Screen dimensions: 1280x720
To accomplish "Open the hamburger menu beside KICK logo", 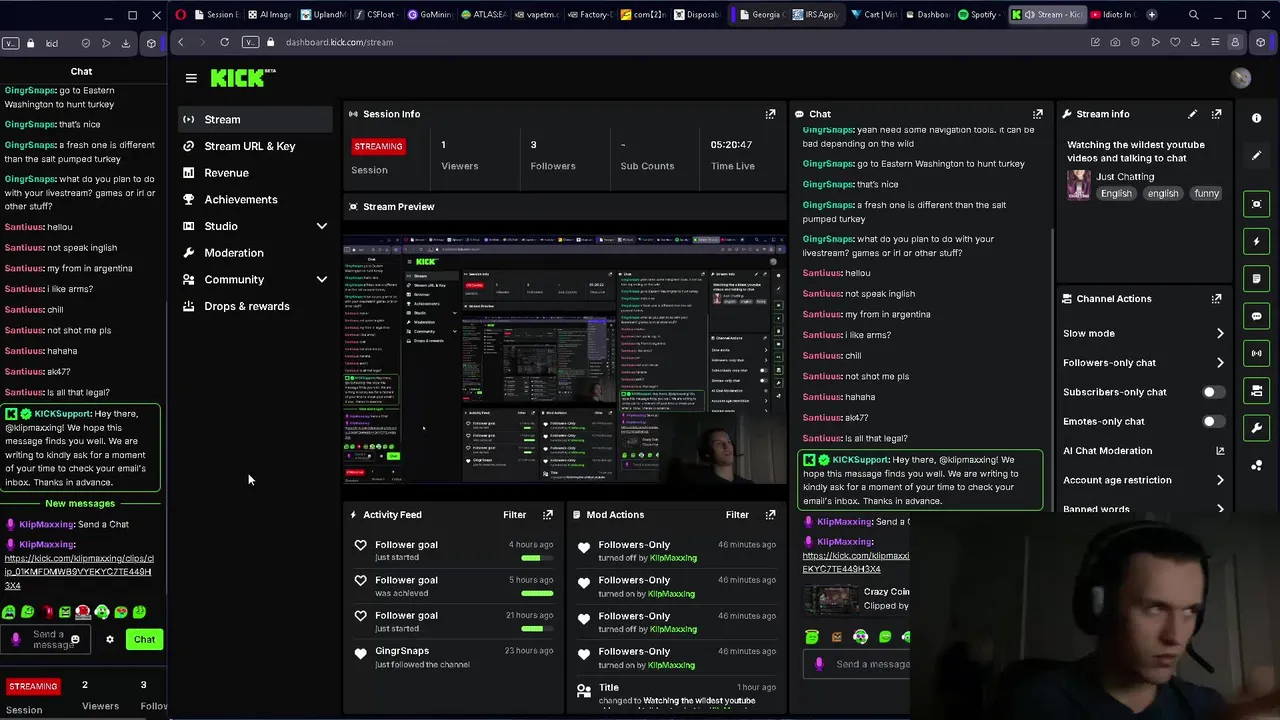I will 191,78.
